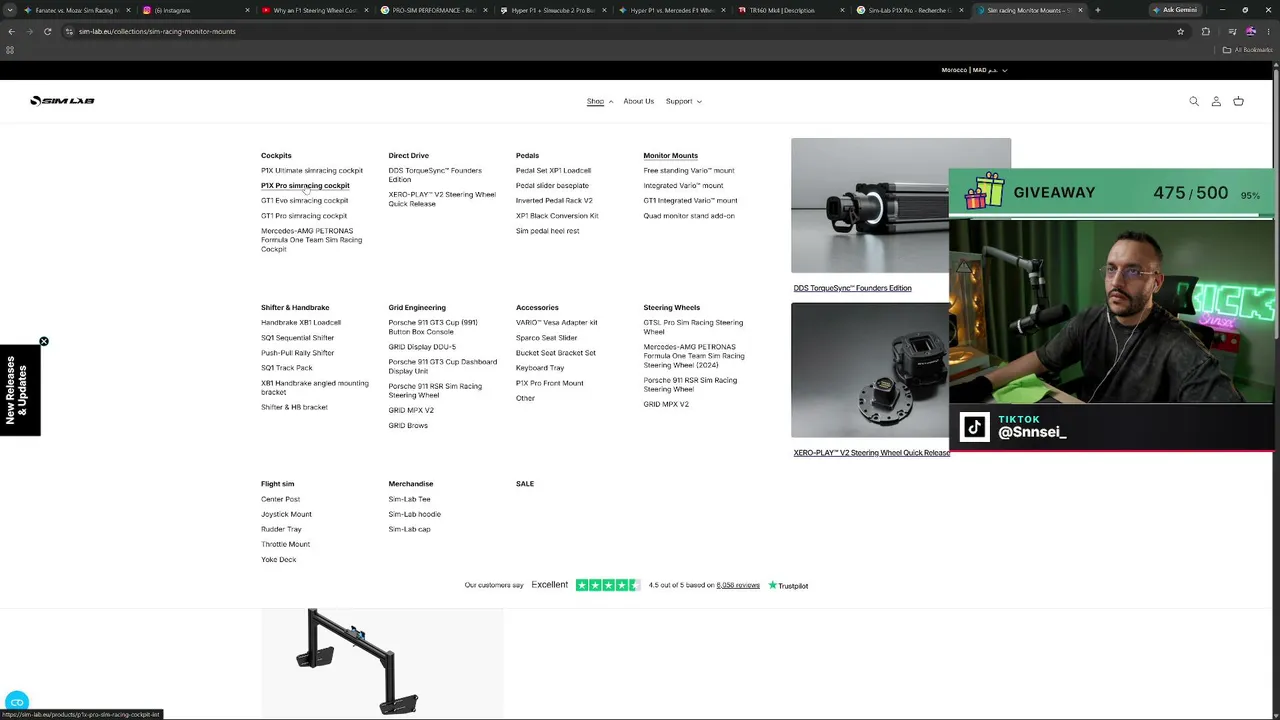The image size is (1280, 720).
Task: Open the browser extensions icon
Action: (x=1205, y=31)
